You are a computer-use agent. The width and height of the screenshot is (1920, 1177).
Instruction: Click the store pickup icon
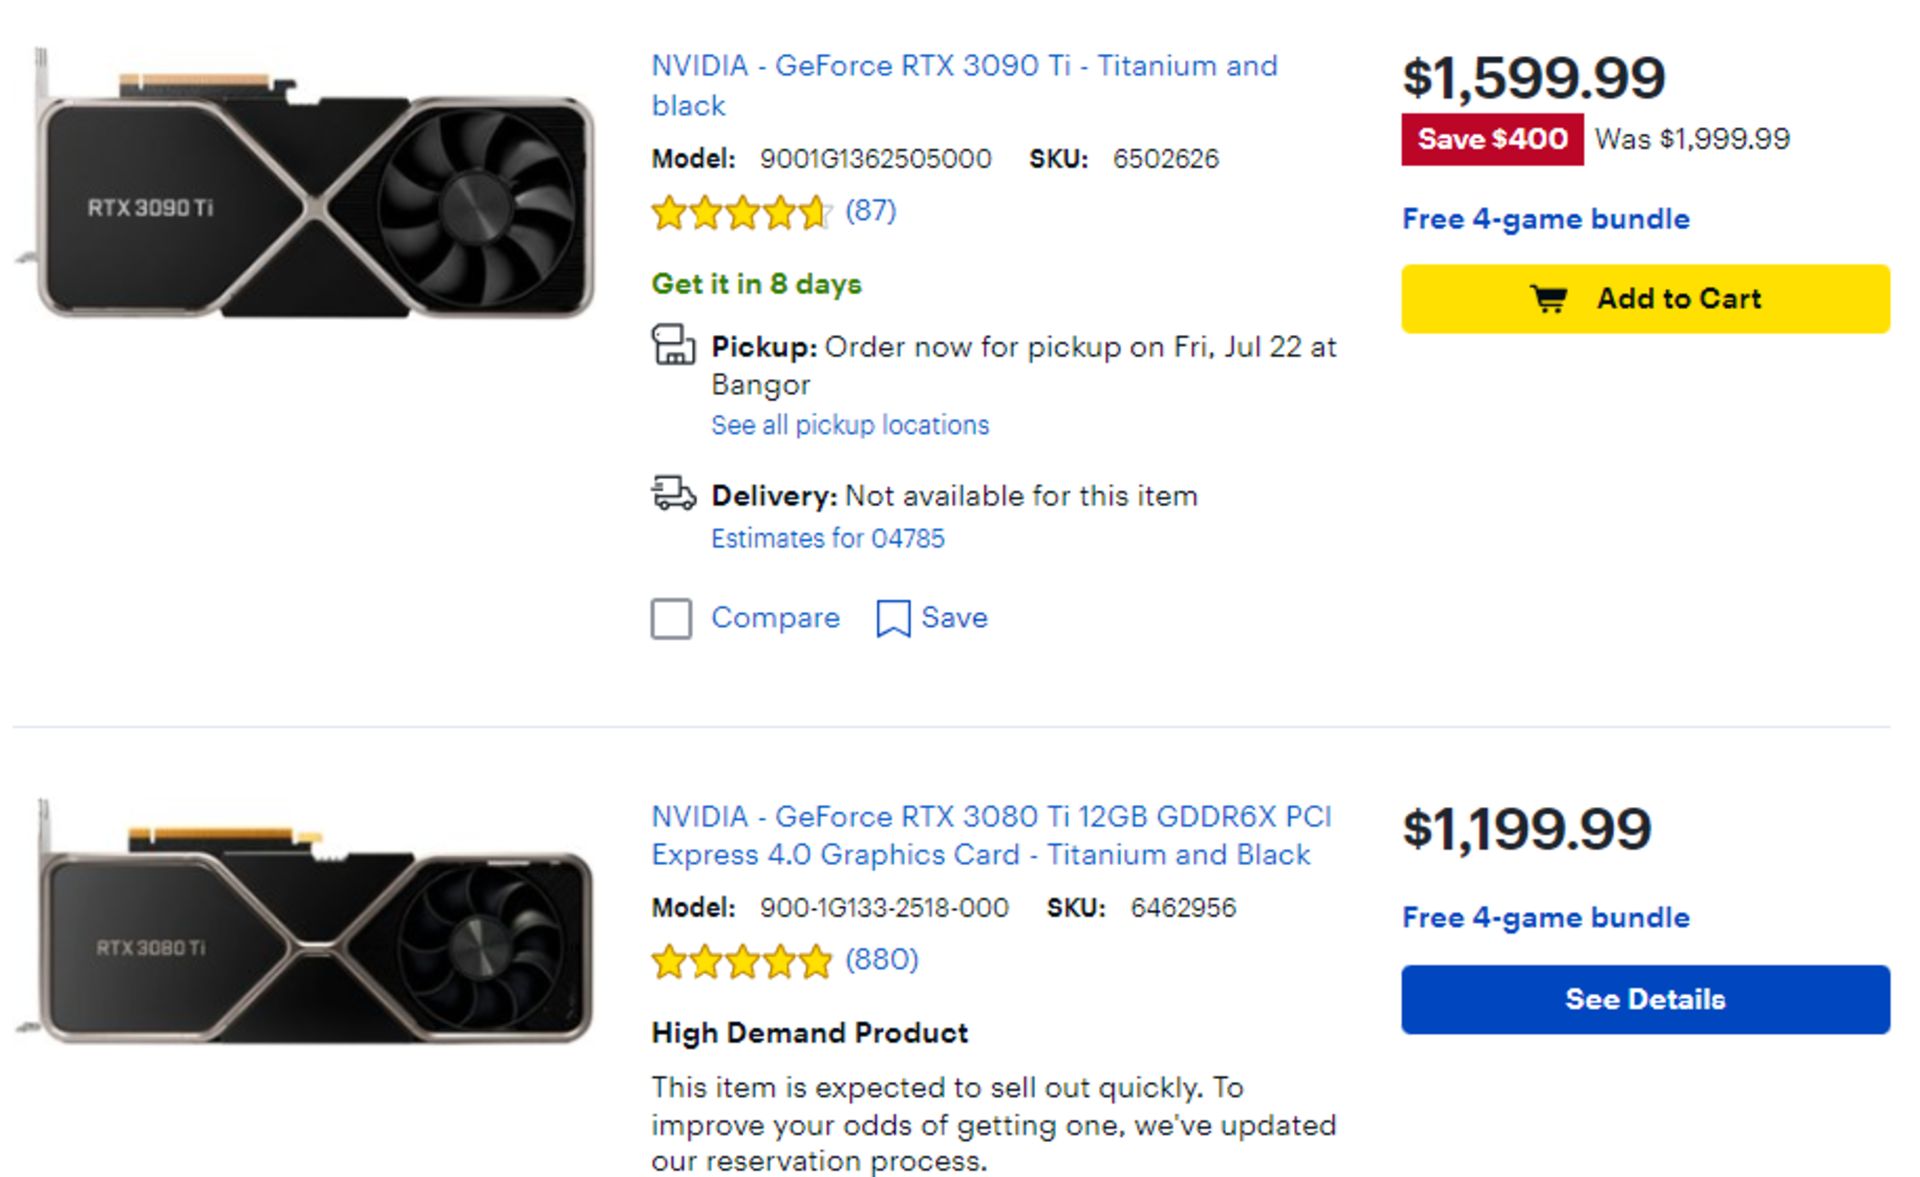673,348
